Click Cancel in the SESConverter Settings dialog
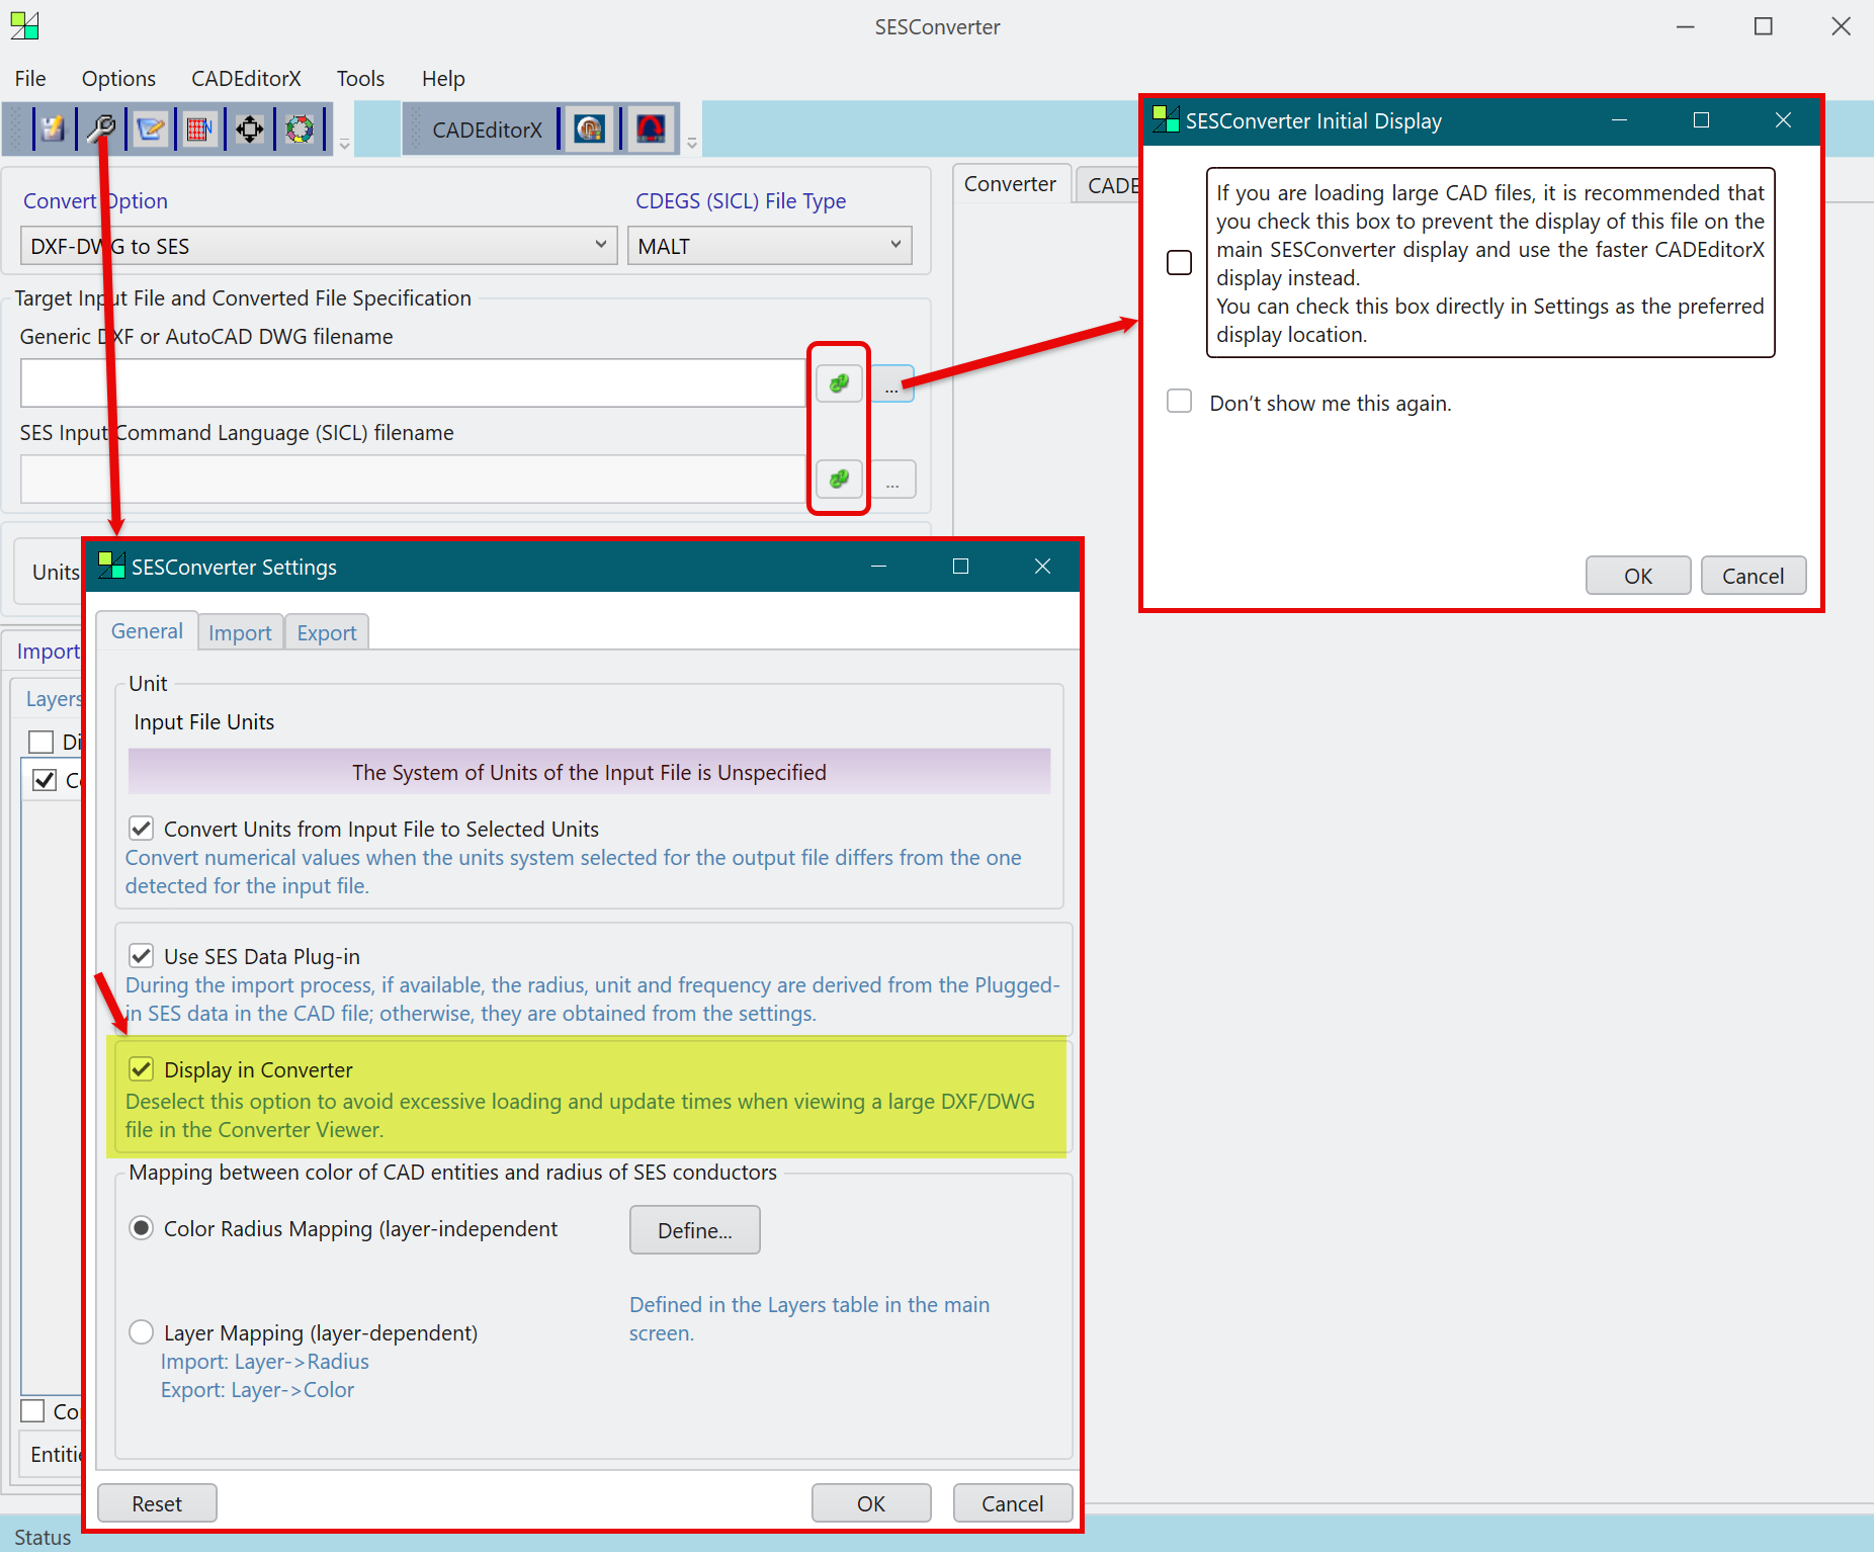The height and width of the screenshot is (1552, 1874). [x=1012, y=1503]
